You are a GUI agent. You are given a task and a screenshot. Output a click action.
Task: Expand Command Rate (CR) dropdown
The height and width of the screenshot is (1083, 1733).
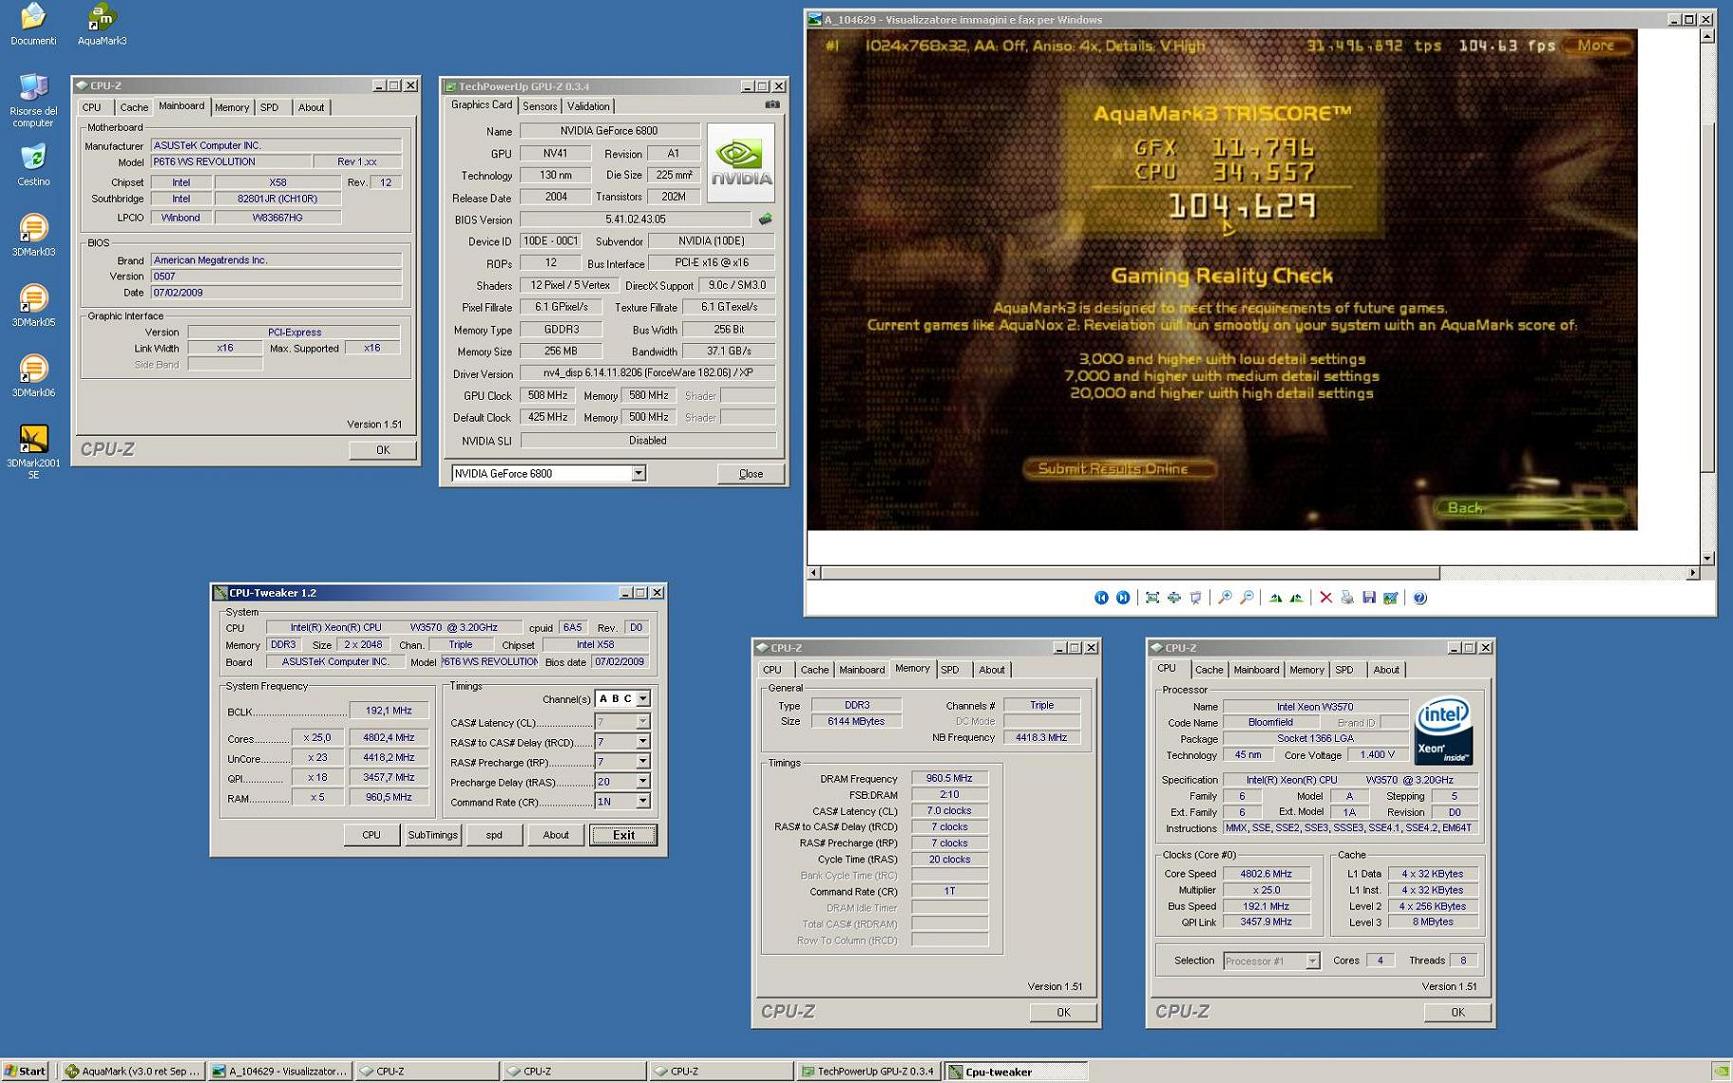pyautogui.click(x=643, y=801)
